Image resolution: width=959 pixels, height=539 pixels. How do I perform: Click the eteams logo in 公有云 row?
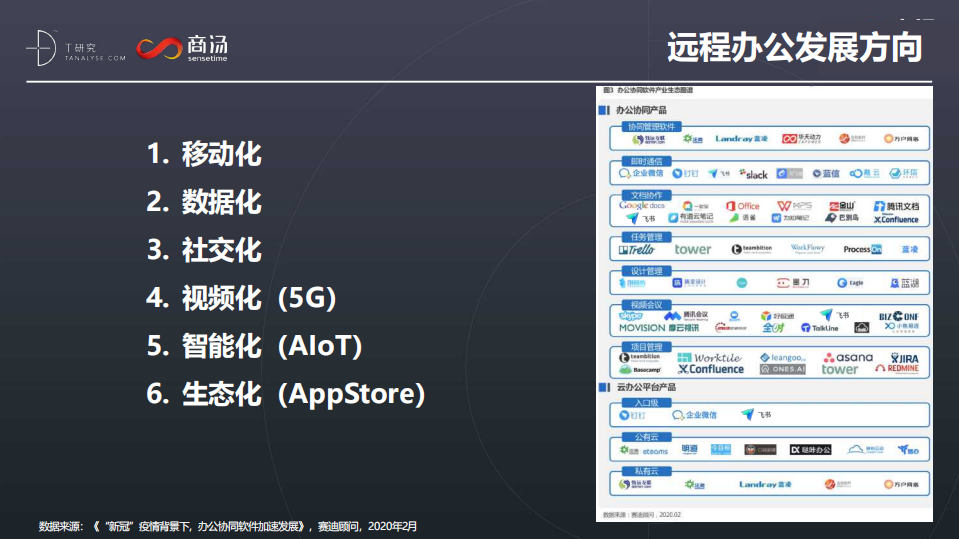644,451
